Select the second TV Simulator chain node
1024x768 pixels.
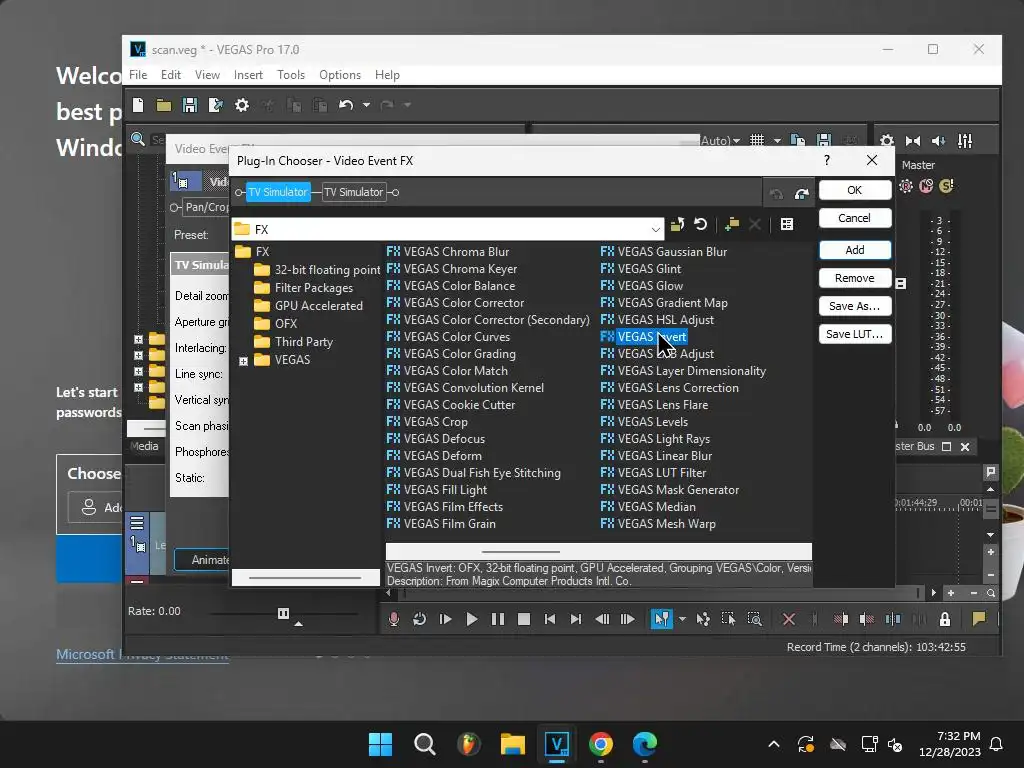pyautogui.click(x=353, y=192)
